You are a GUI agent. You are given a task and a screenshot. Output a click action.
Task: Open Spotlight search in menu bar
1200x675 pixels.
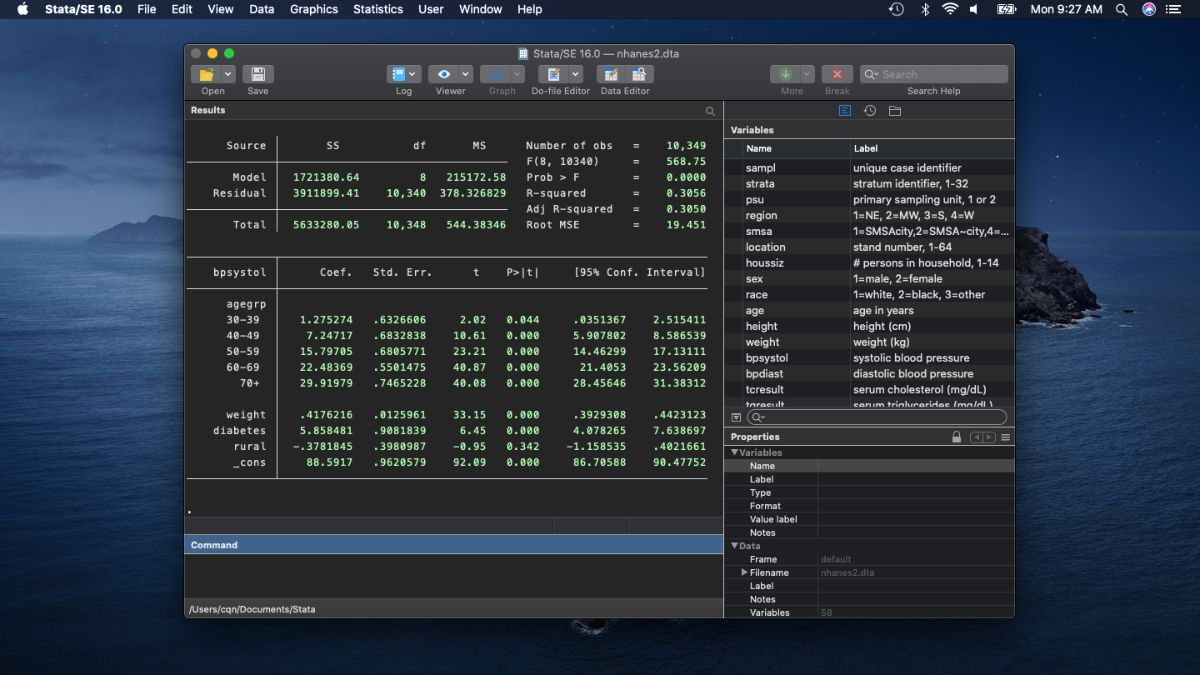click(1122, 9)
